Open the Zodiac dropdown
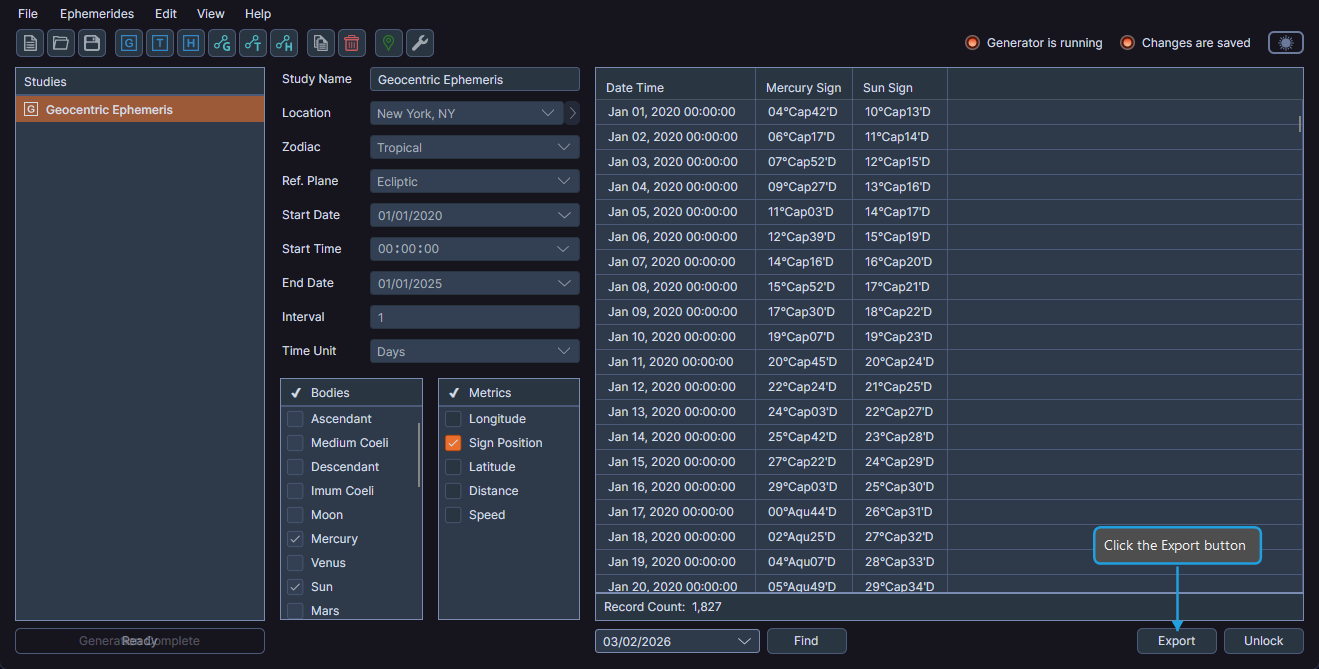 point(474,146)
